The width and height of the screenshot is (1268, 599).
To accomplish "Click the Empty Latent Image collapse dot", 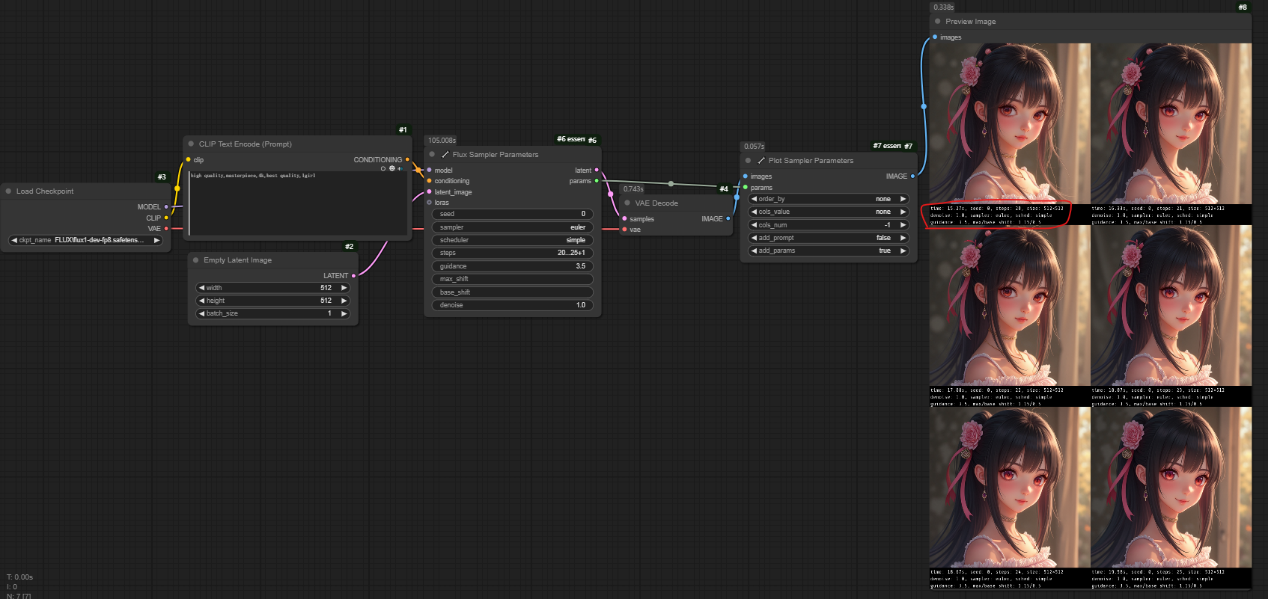I will click(x=194, y=260).
